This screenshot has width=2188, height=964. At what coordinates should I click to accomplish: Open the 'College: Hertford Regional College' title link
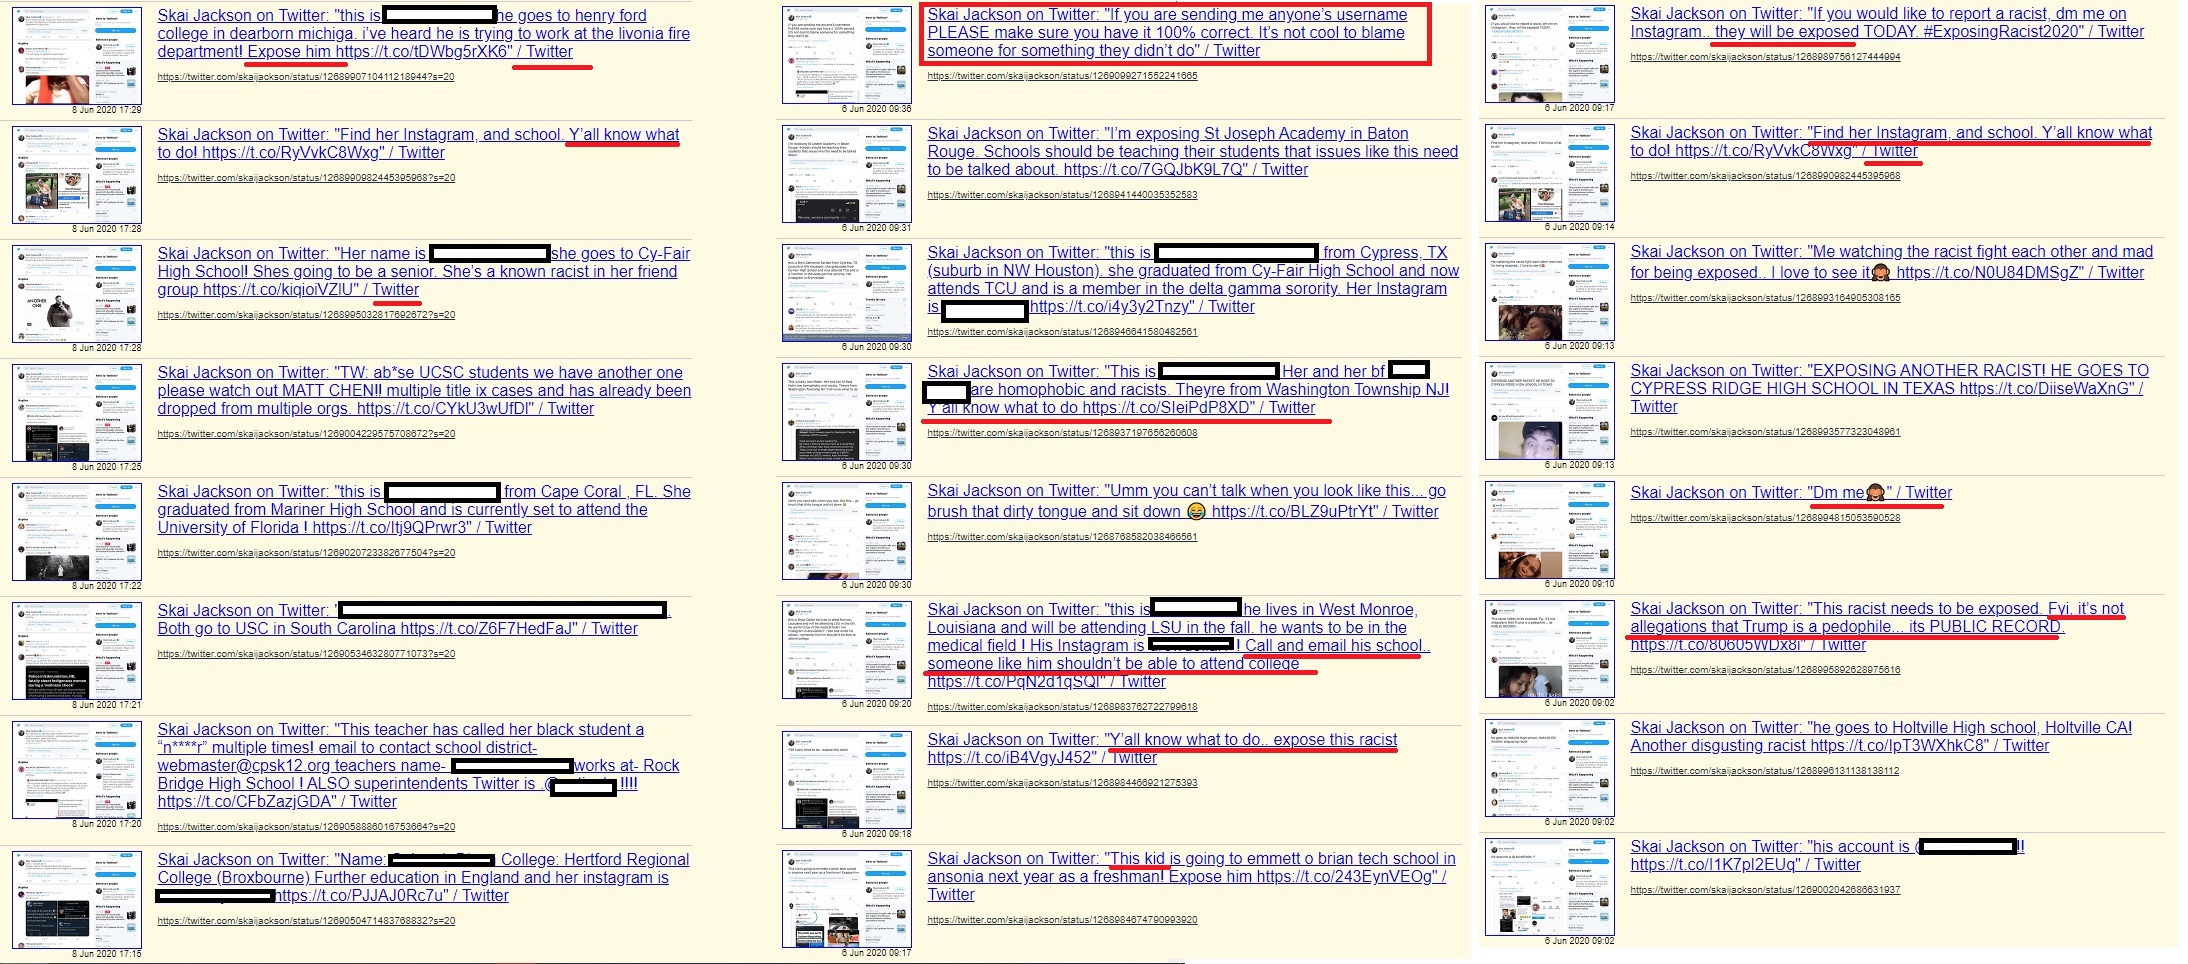point(423,877)
